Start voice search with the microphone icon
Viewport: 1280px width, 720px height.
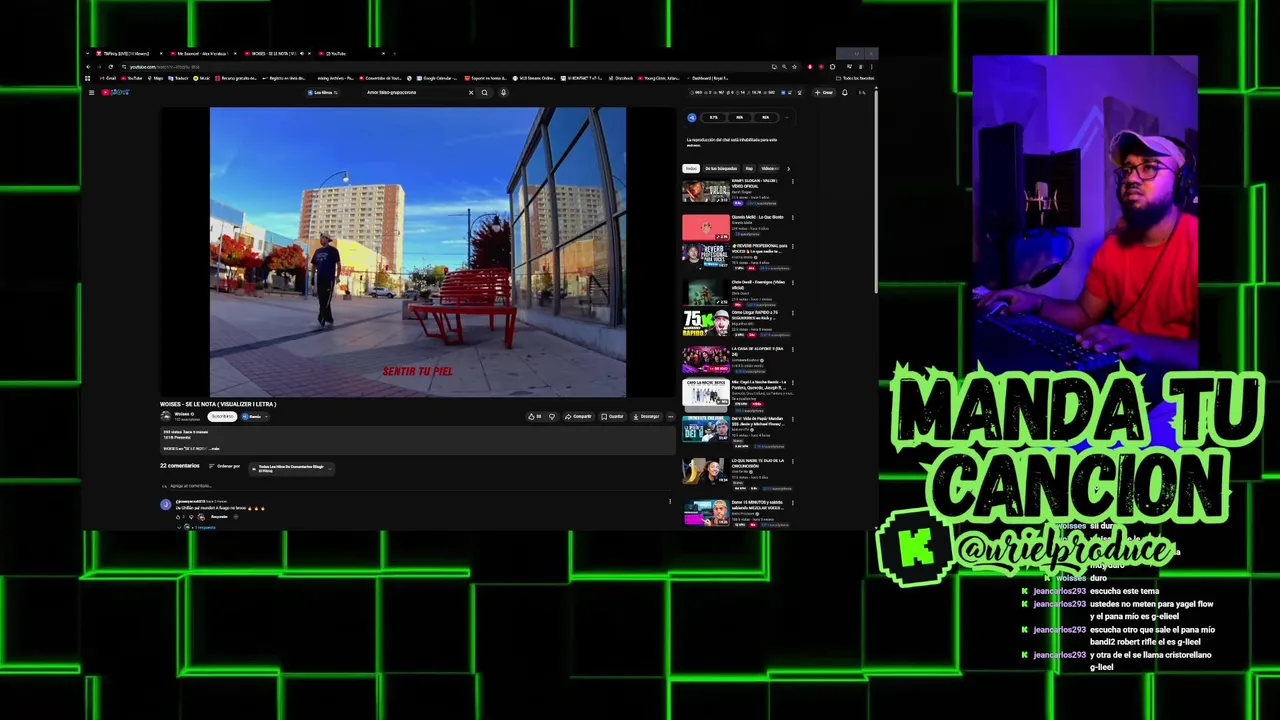point(503,93)
